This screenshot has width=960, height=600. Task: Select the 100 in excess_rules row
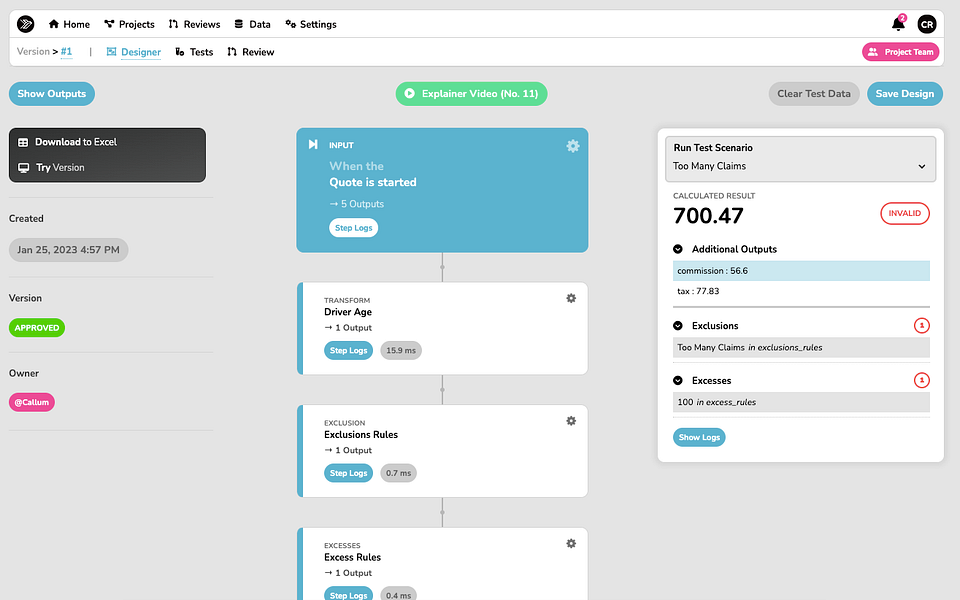coord(801,402)
